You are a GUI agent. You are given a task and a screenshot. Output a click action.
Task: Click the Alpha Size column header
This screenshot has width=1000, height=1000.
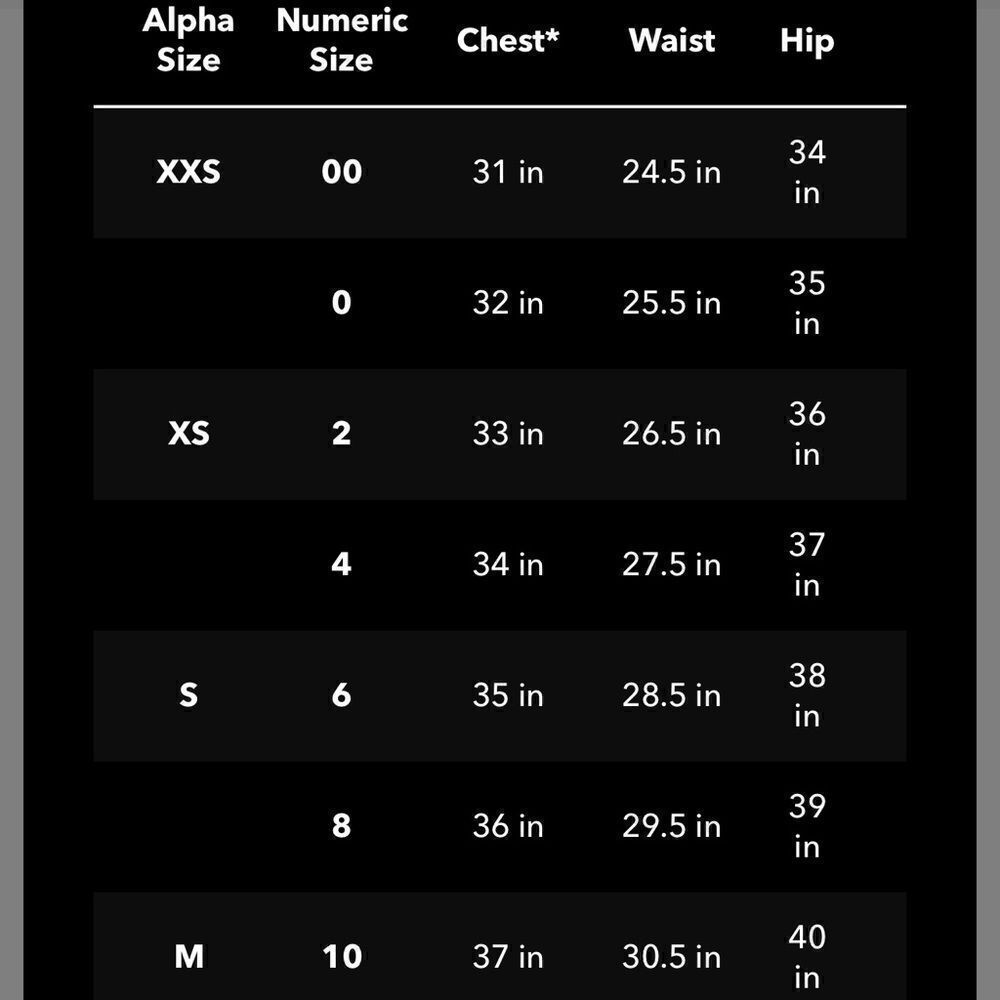188,40
